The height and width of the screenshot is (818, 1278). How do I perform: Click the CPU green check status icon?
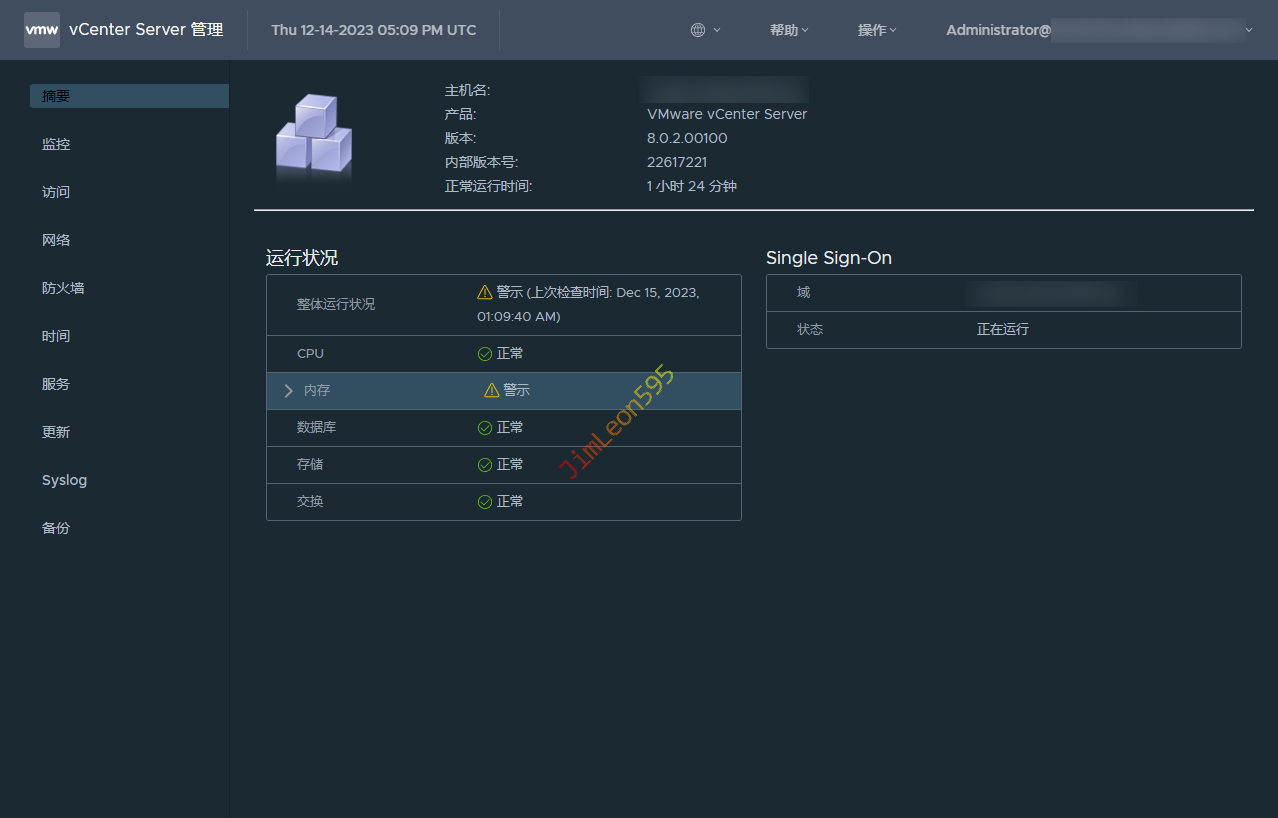[485, 354]
